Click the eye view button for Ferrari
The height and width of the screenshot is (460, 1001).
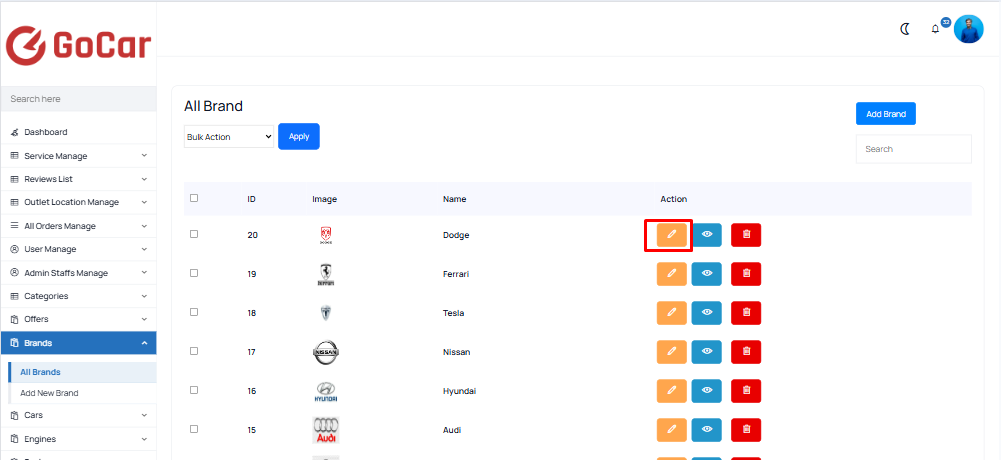pyautogui.click(x=707, y=274)
